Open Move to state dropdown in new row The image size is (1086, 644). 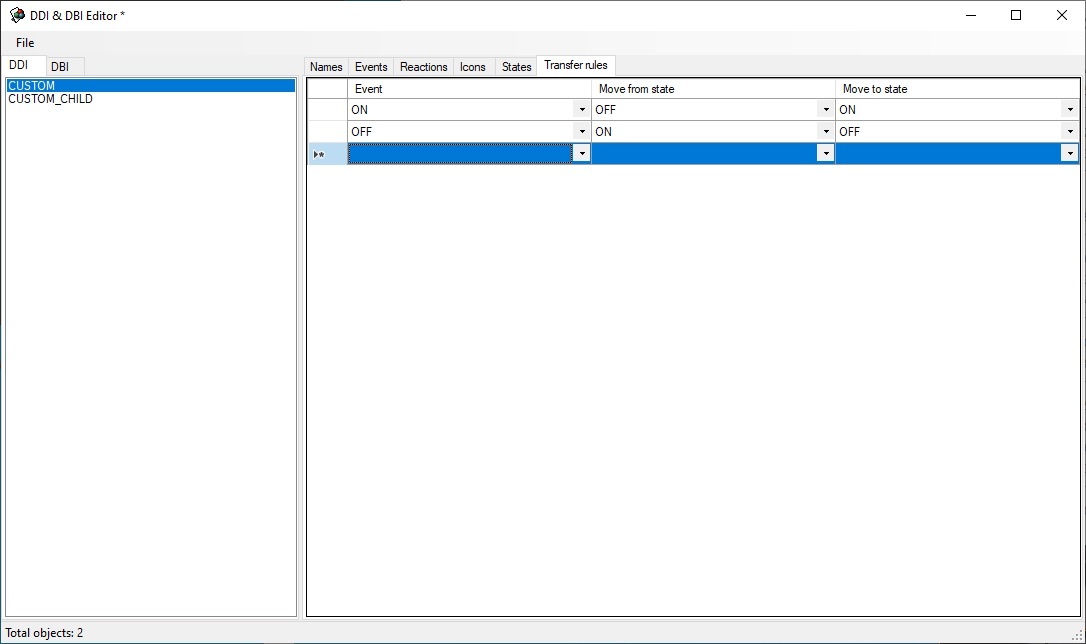tap(1070, 154)
